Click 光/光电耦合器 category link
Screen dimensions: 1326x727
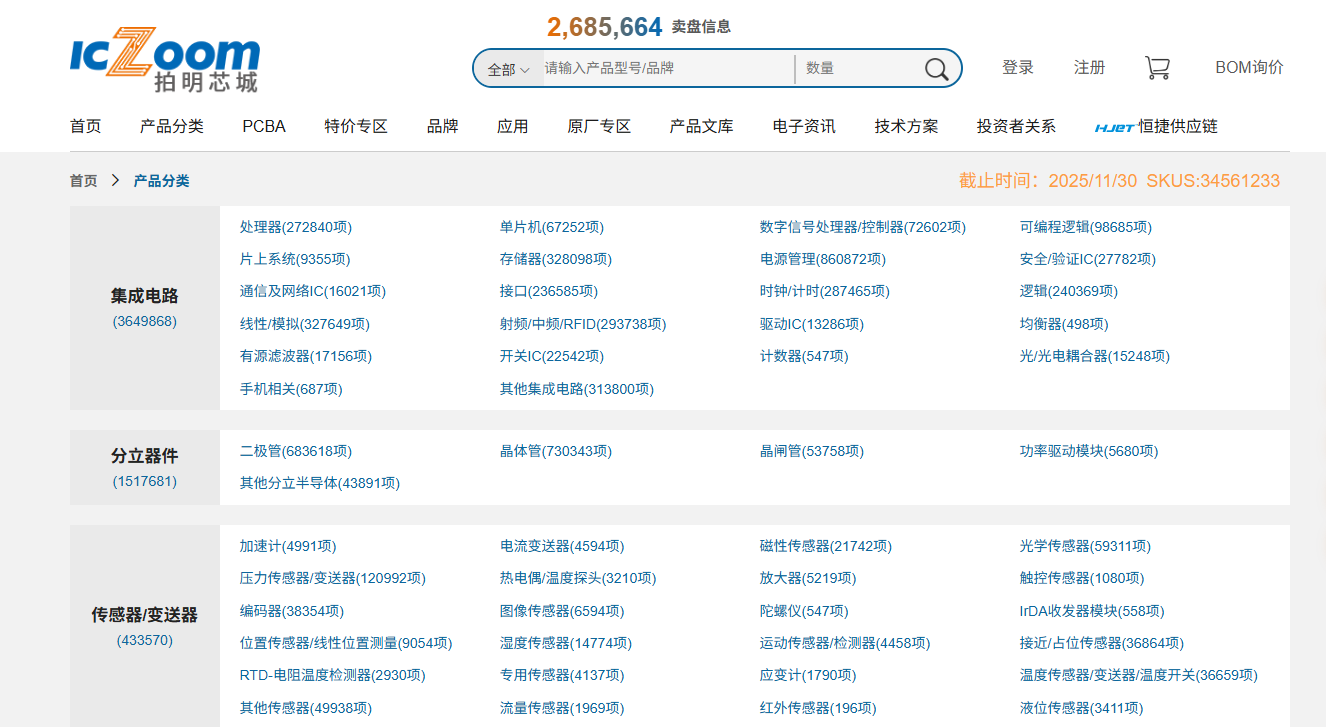pos(1095,356)
